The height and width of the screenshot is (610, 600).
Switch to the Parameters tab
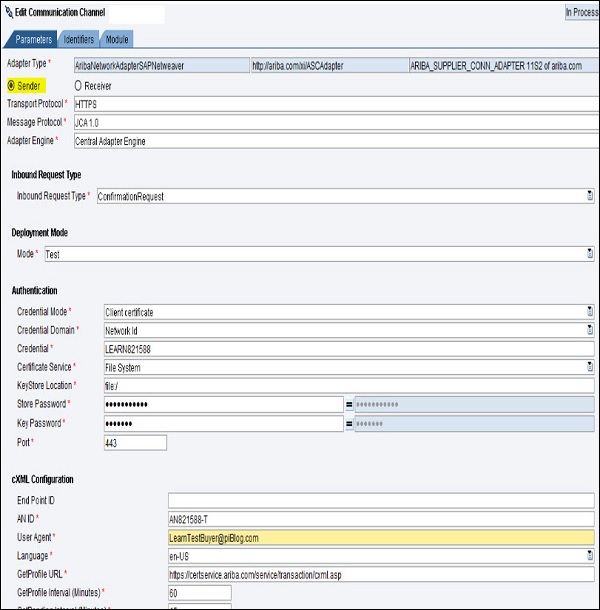[x=31, y=40]
